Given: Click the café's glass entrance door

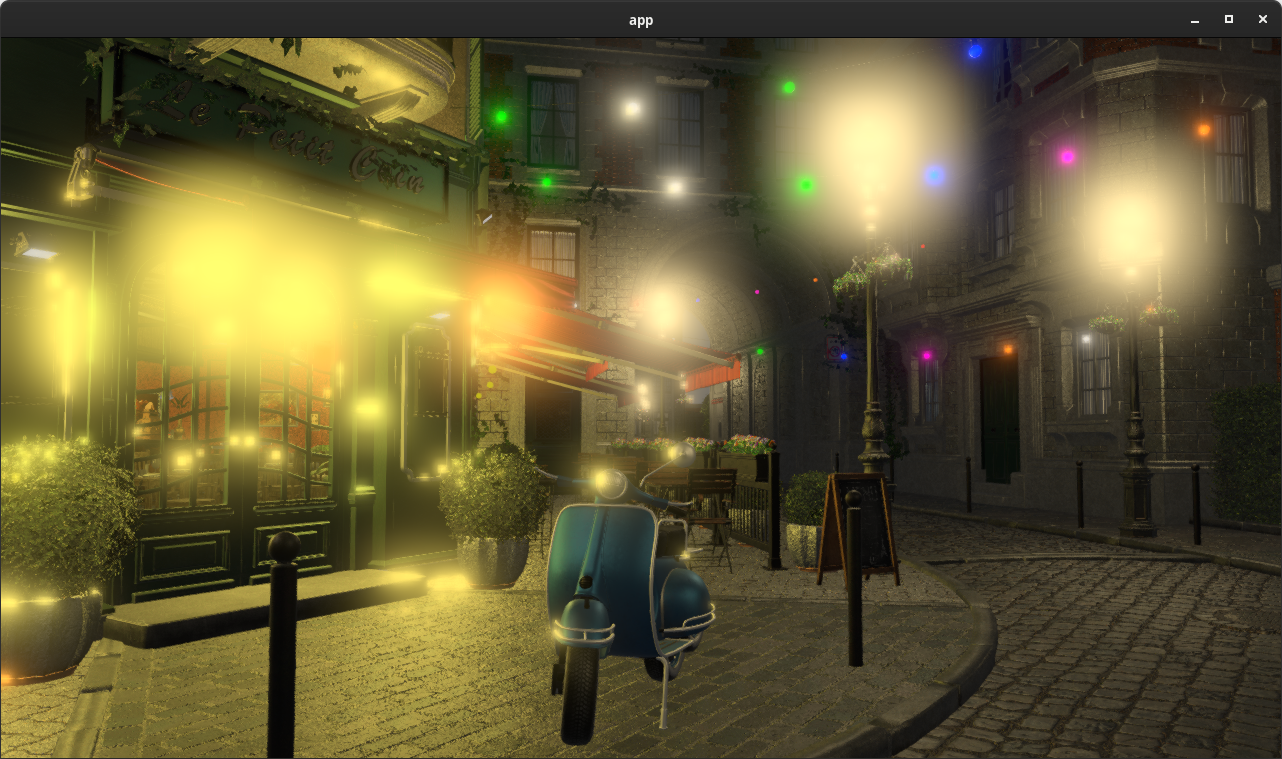Looking at the screenshot, I should (428, 420).
